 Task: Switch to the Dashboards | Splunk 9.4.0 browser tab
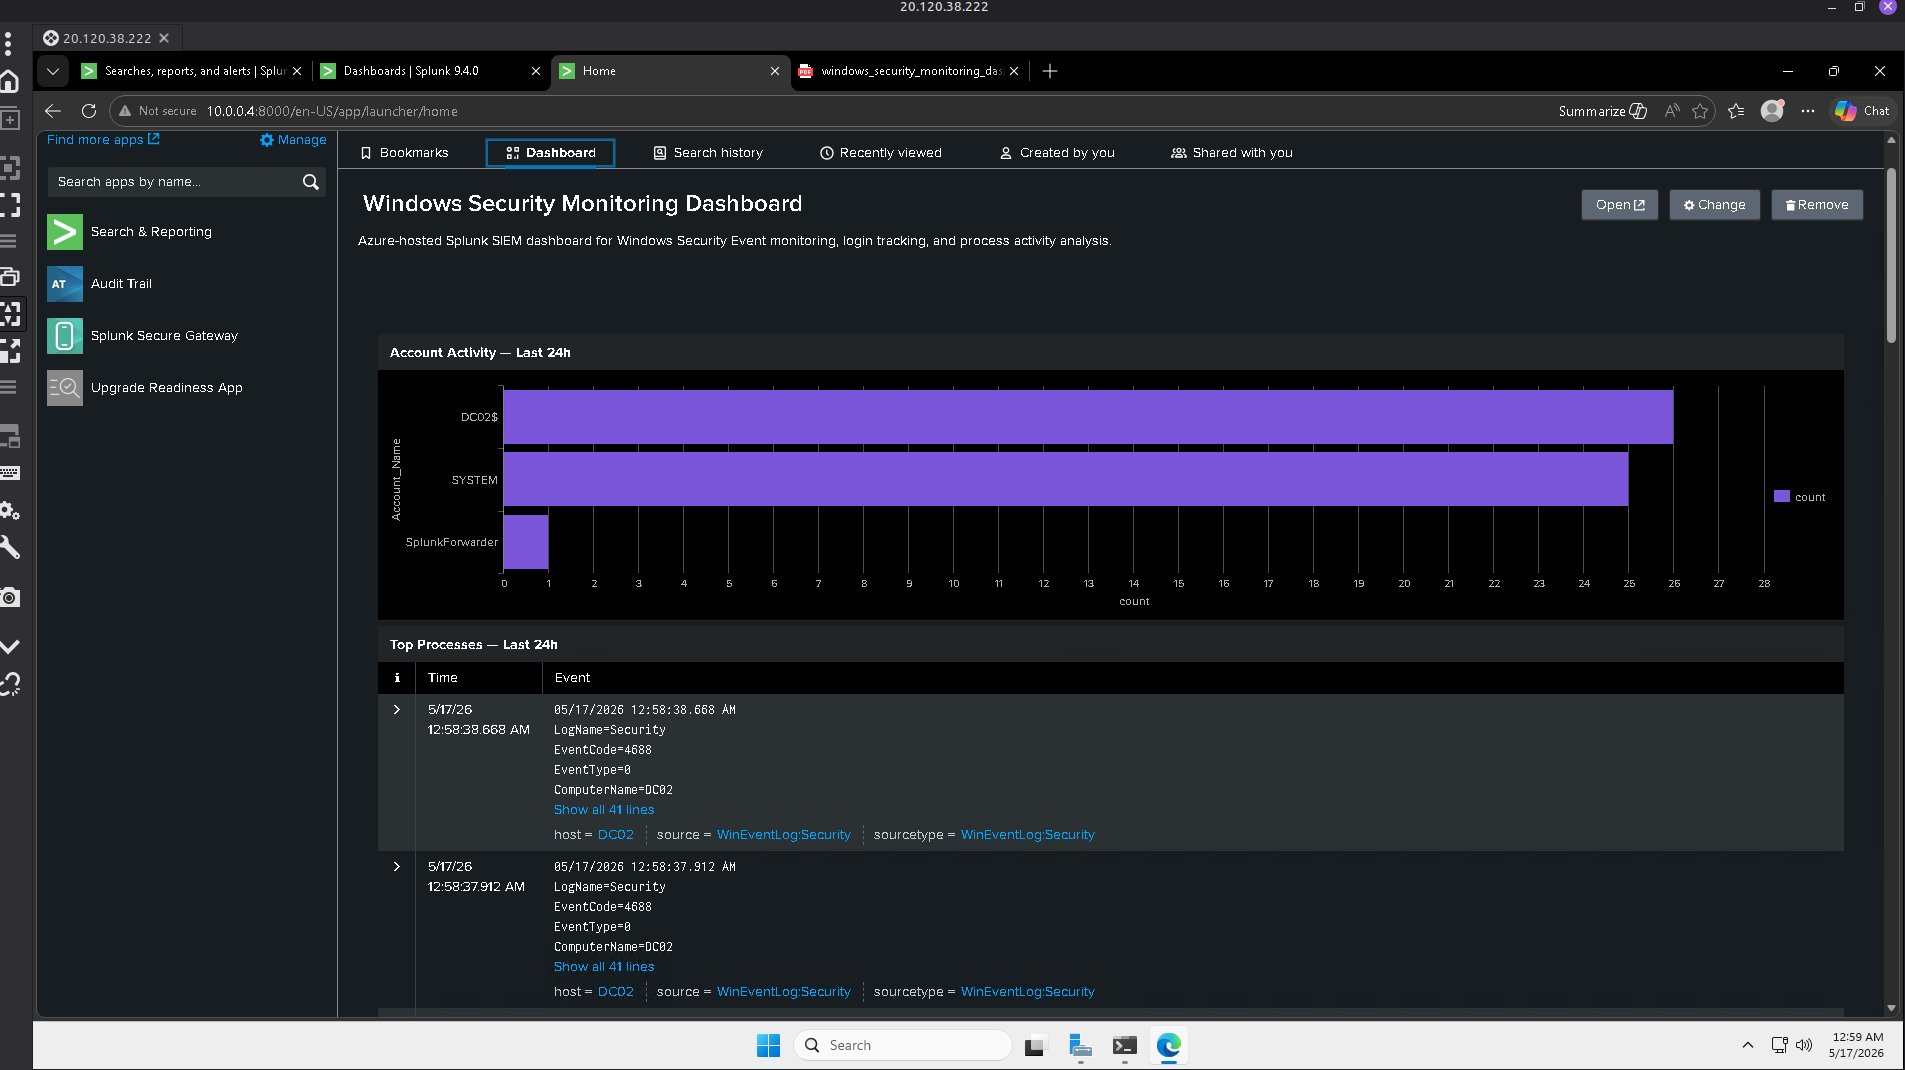[x=431, y=71]
